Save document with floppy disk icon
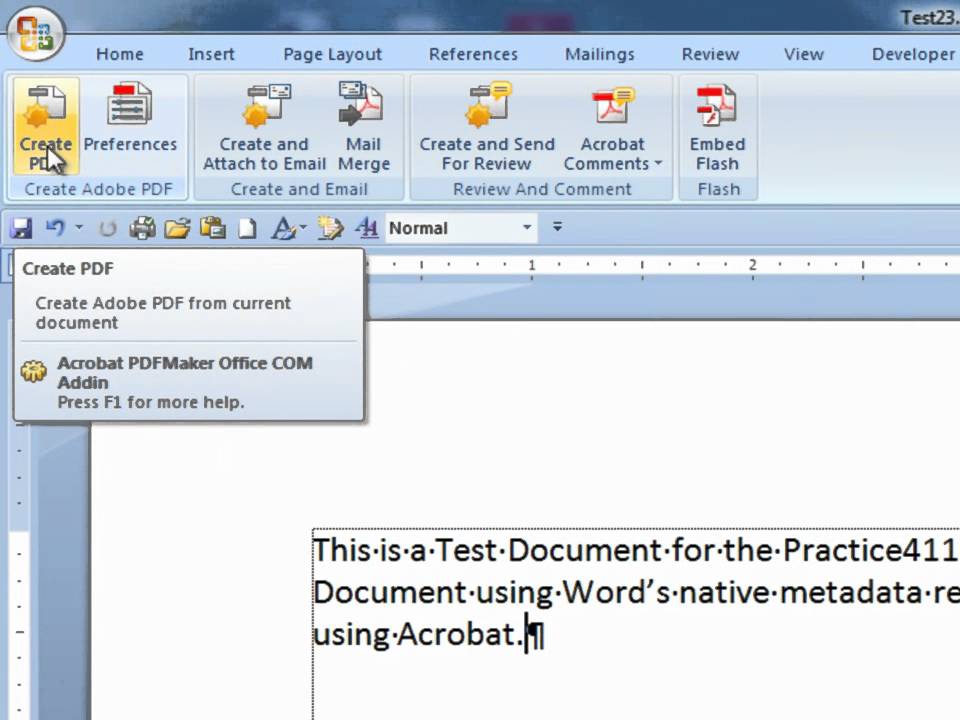 tap(21, 228)
